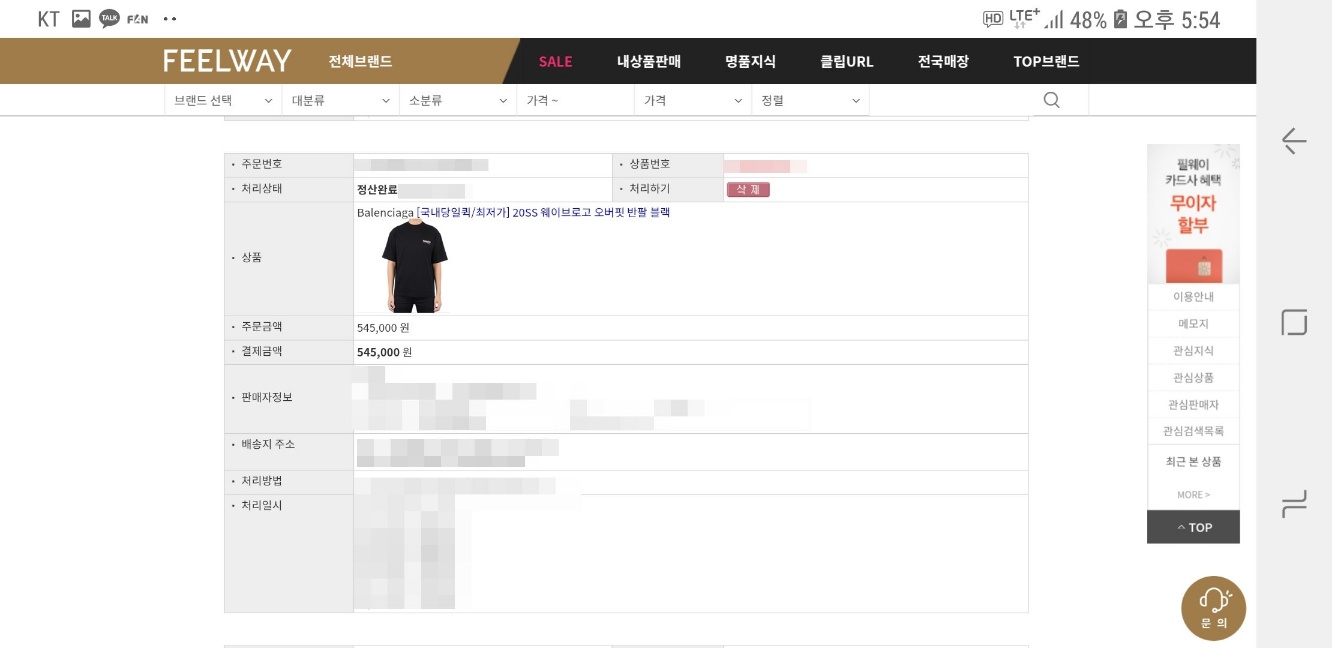The height and width of the screenshot is (648, 1332).
Task: Open 관심판매자 in the side menu
Action: click(1193, 405)
